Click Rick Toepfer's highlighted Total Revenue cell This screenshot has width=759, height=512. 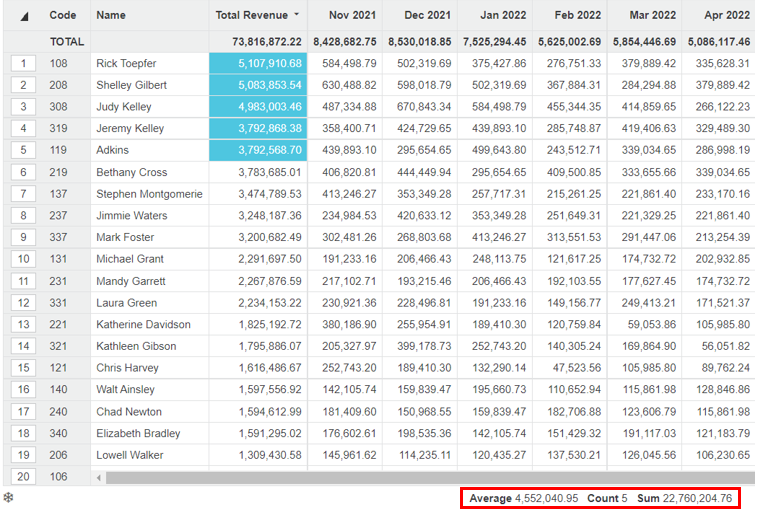257,63
